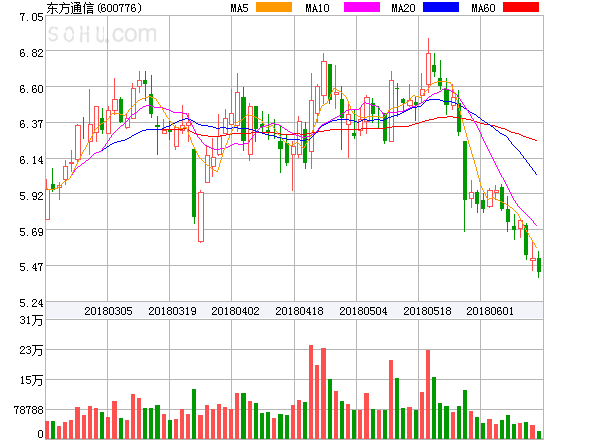Click the 20180504 date marker
The height and width of the screenshot is (440, 600).
pos(363,311)
